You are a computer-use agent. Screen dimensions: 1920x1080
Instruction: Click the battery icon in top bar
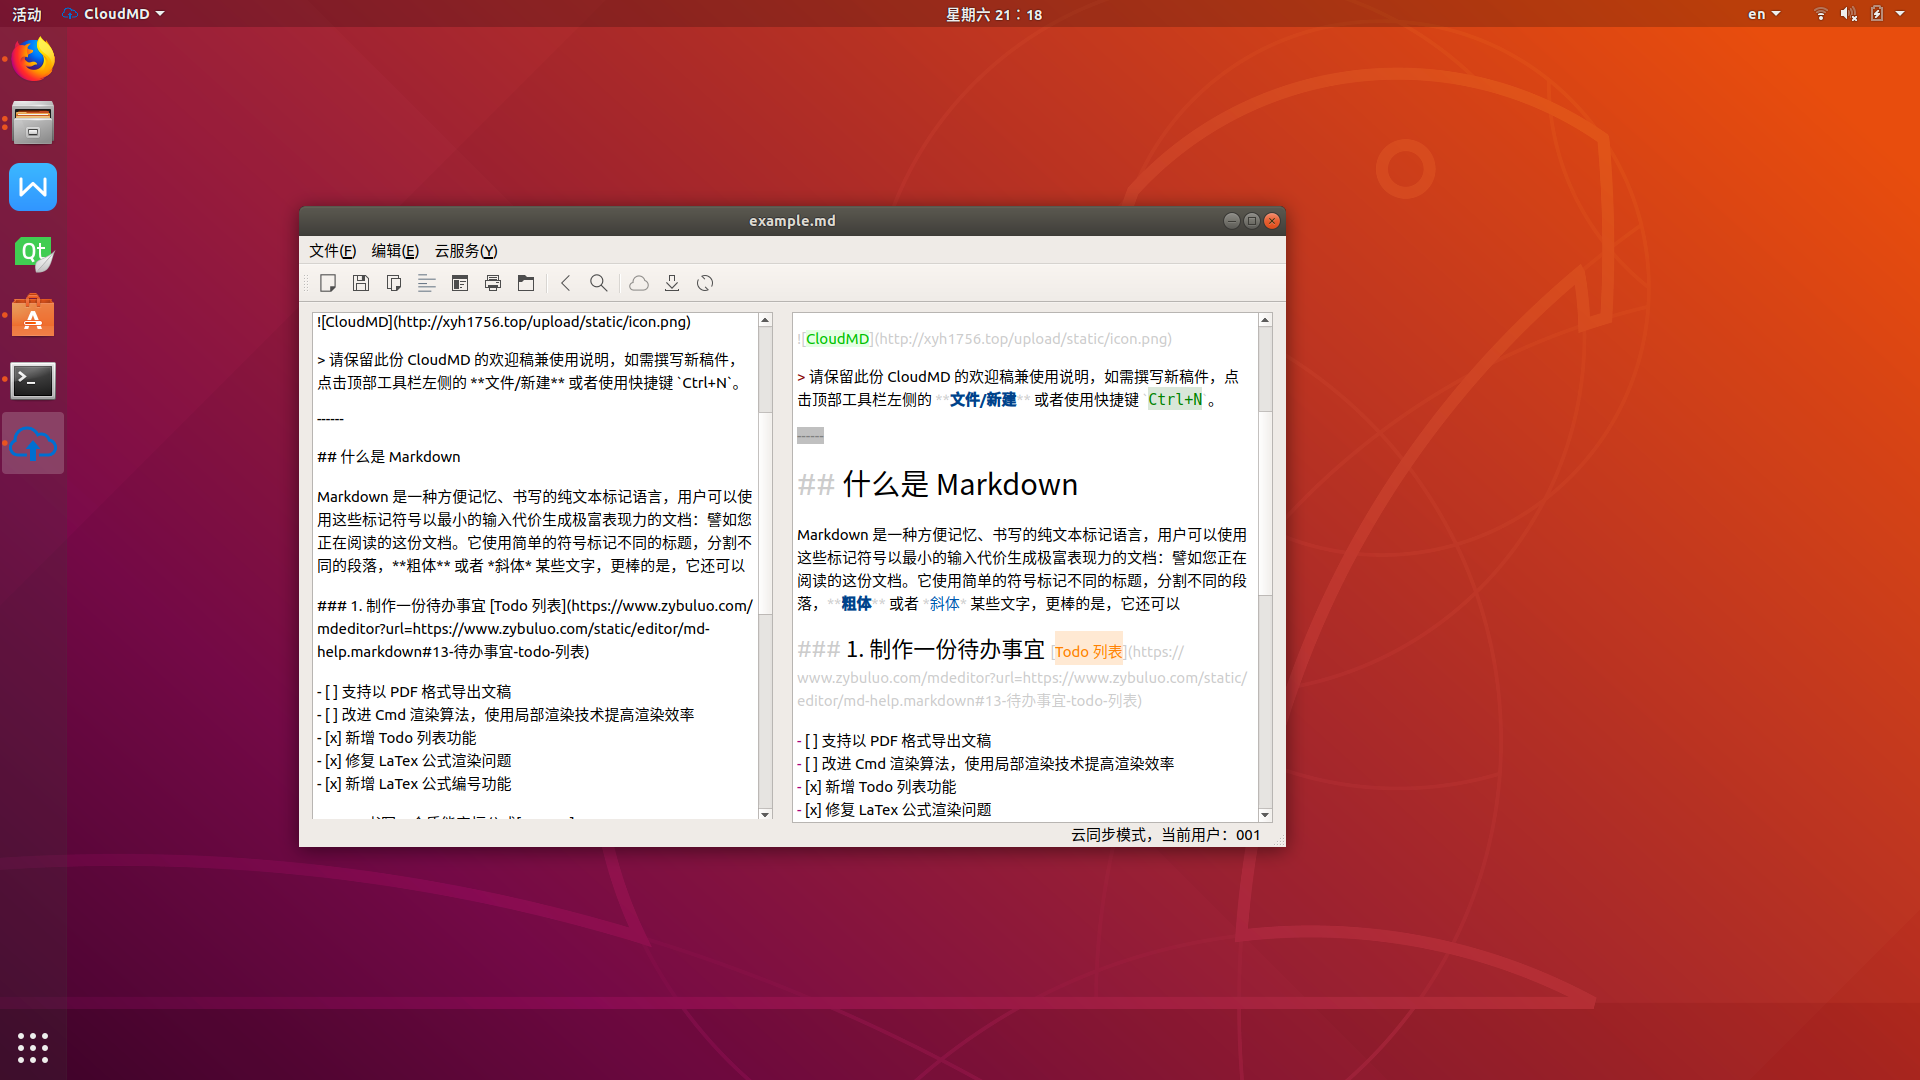point(1877,14)
